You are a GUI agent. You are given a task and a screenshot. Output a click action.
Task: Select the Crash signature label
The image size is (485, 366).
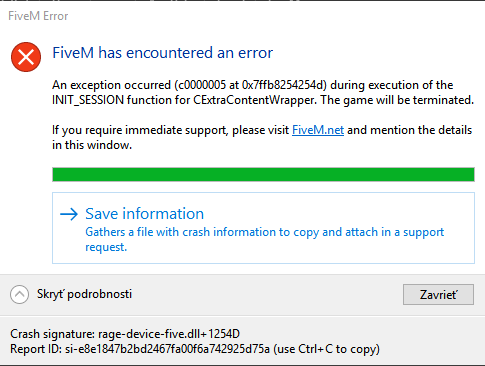click(x=53, y=334)
